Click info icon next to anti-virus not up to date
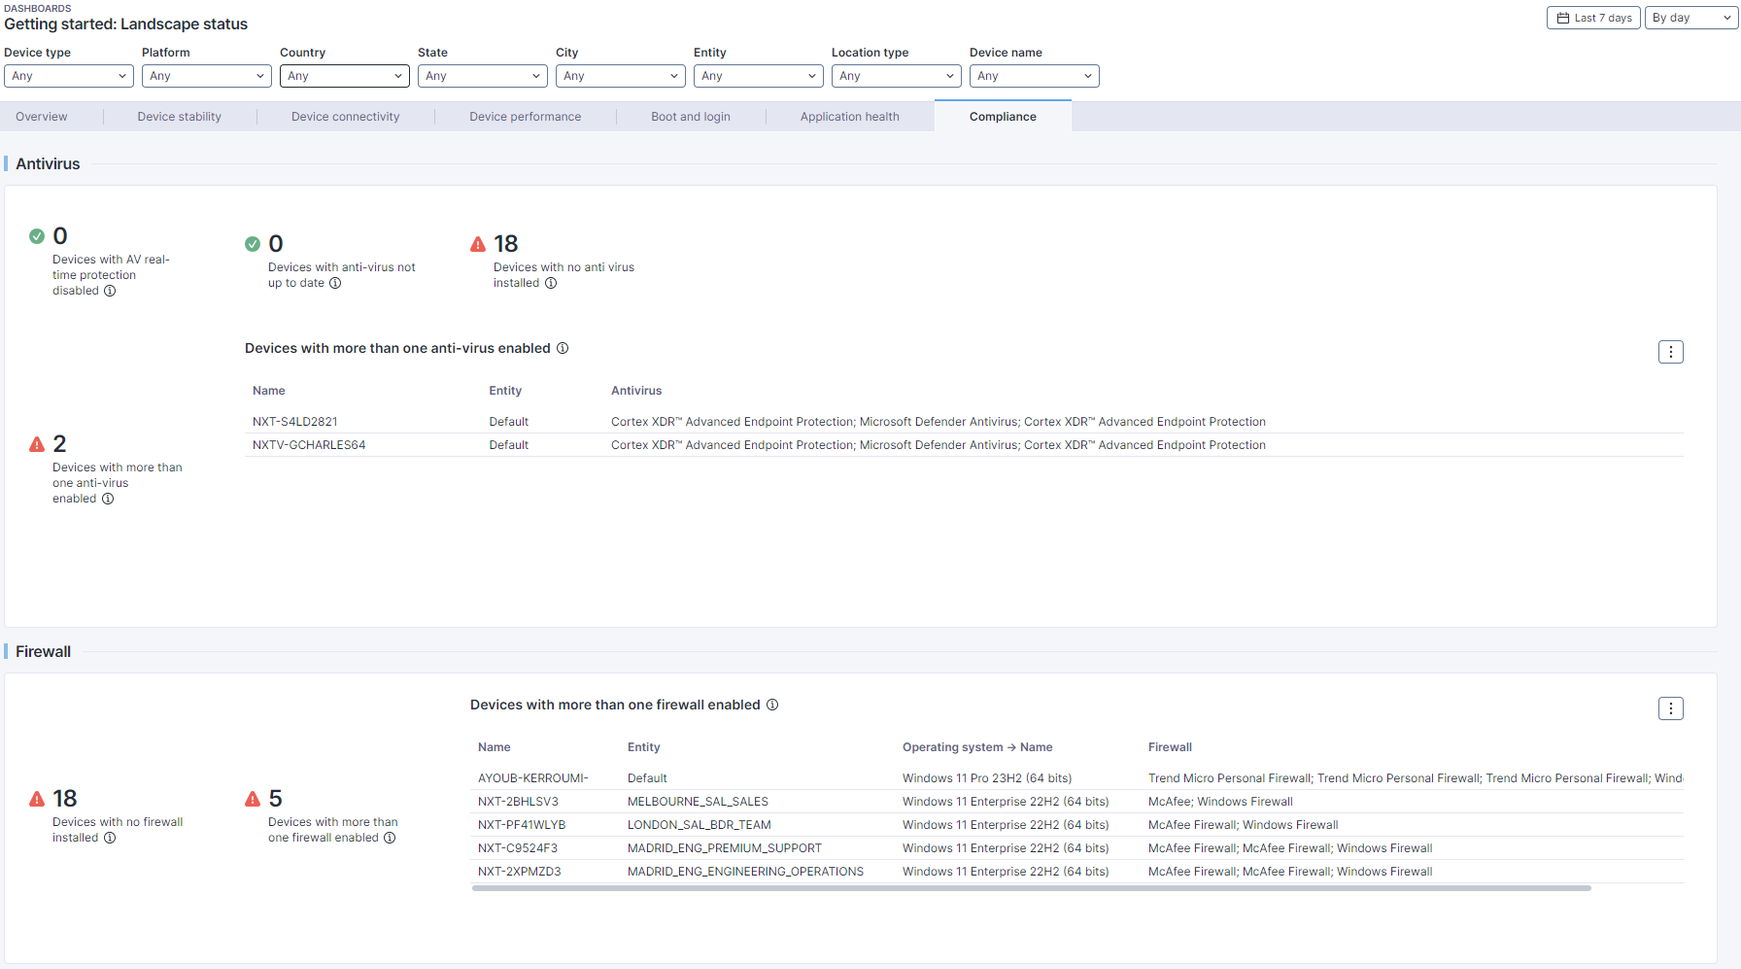This screenshot has height=969, width=1741. (x=335, y=283)
